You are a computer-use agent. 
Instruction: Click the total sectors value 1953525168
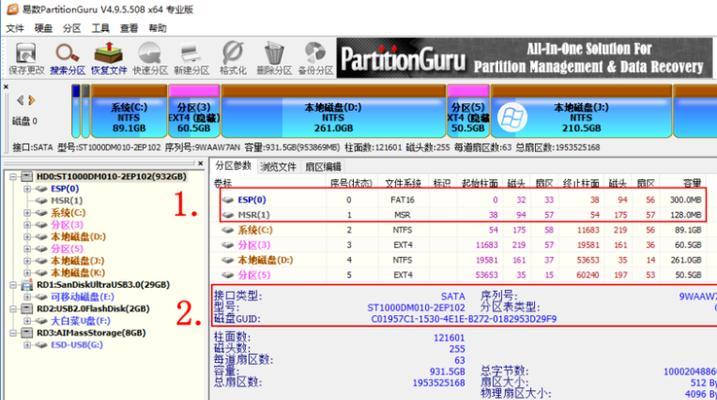(439, 383)
